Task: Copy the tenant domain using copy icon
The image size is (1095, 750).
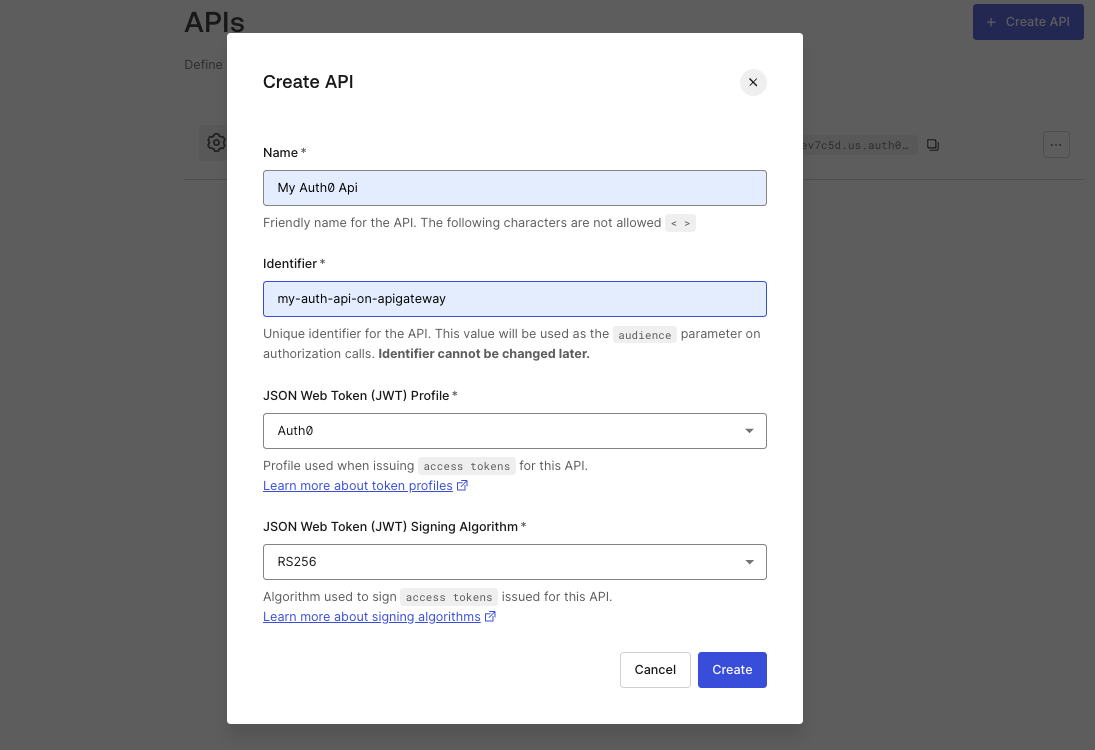Action: click(x=933, y=144)
